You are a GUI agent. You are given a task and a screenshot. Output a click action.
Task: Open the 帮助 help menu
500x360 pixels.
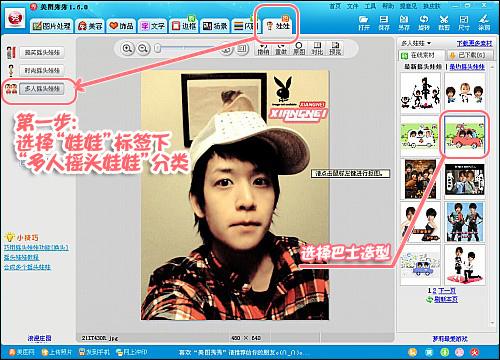pyautogui.click(x=388, y=6)
